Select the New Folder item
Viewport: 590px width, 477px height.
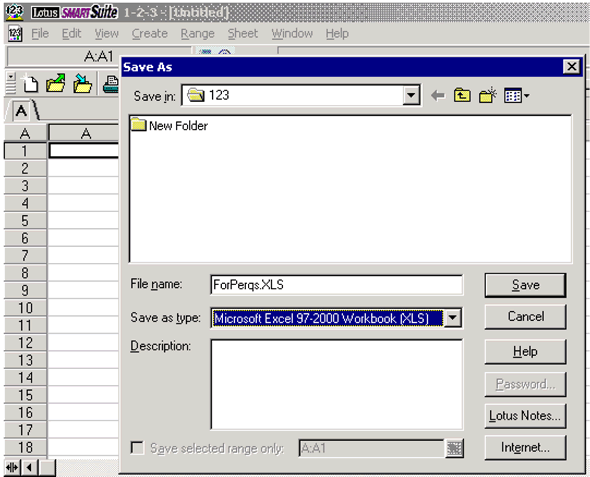pos(169,125)
